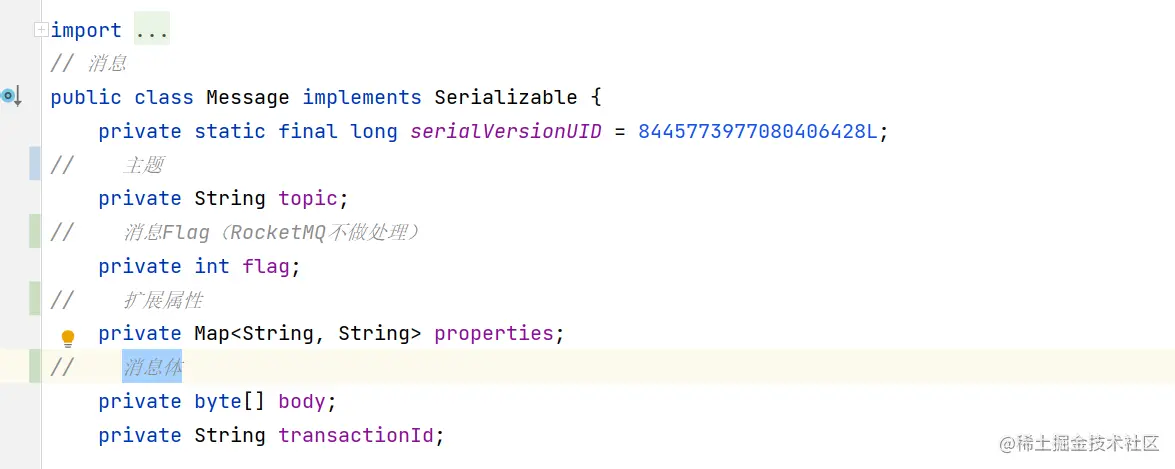Click the transactionId field identifier

(356, 435)
